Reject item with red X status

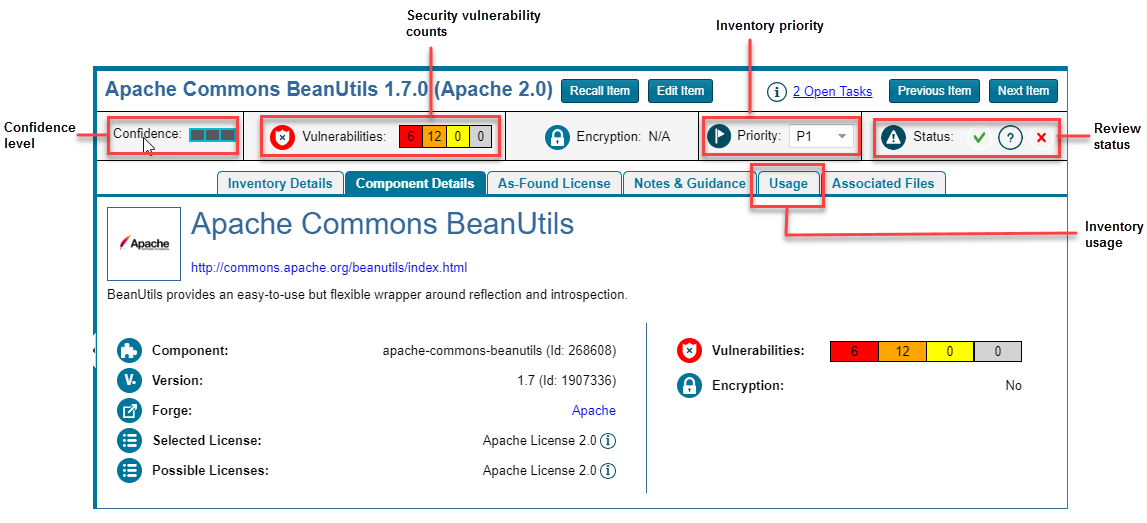pyautogui.click(x=1042, y=138)
